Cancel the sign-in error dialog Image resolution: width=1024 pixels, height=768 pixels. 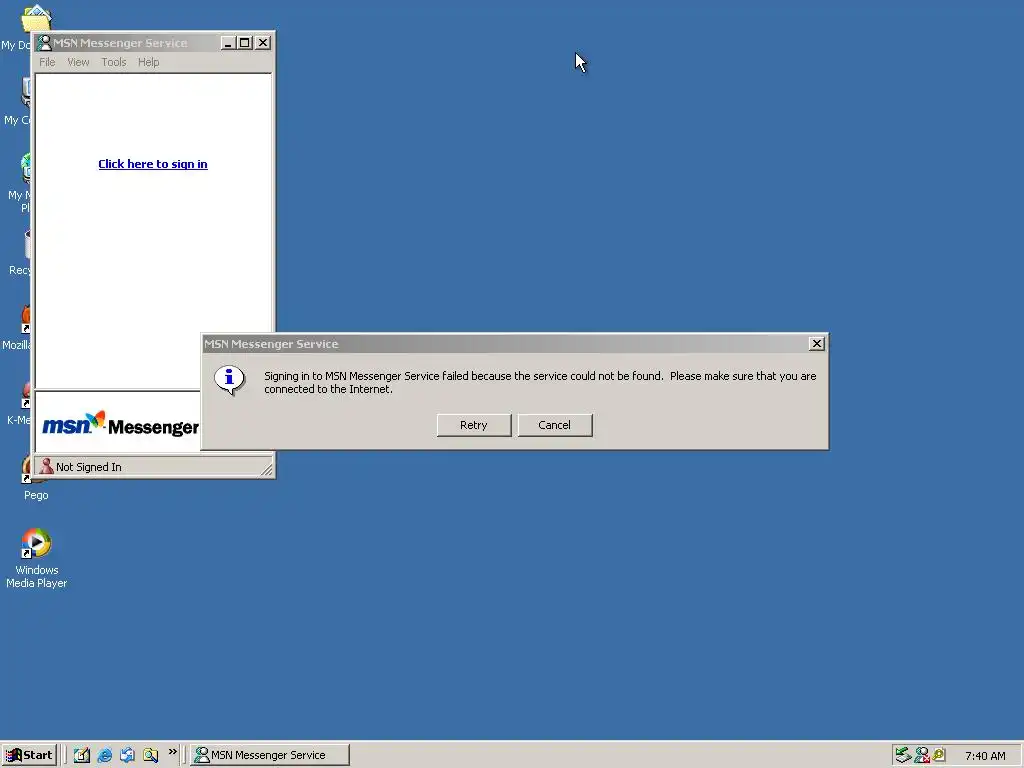point(554,425)
